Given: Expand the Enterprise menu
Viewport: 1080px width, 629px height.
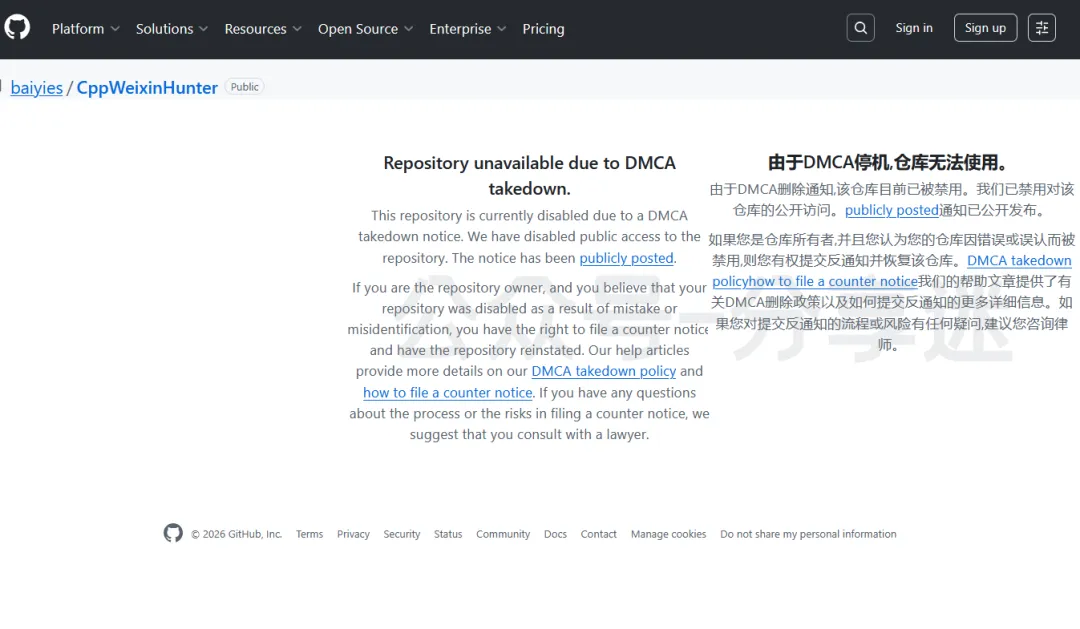Looking at the screenshot, I should [468, 29].
